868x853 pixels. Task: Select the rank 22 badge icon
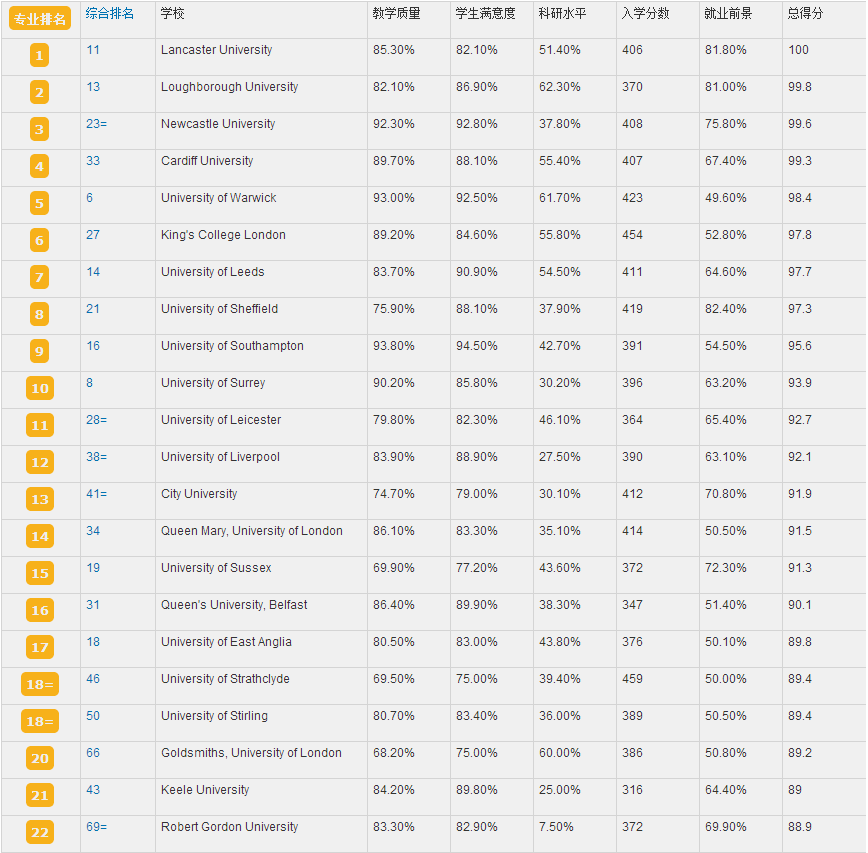pos(39,833)
